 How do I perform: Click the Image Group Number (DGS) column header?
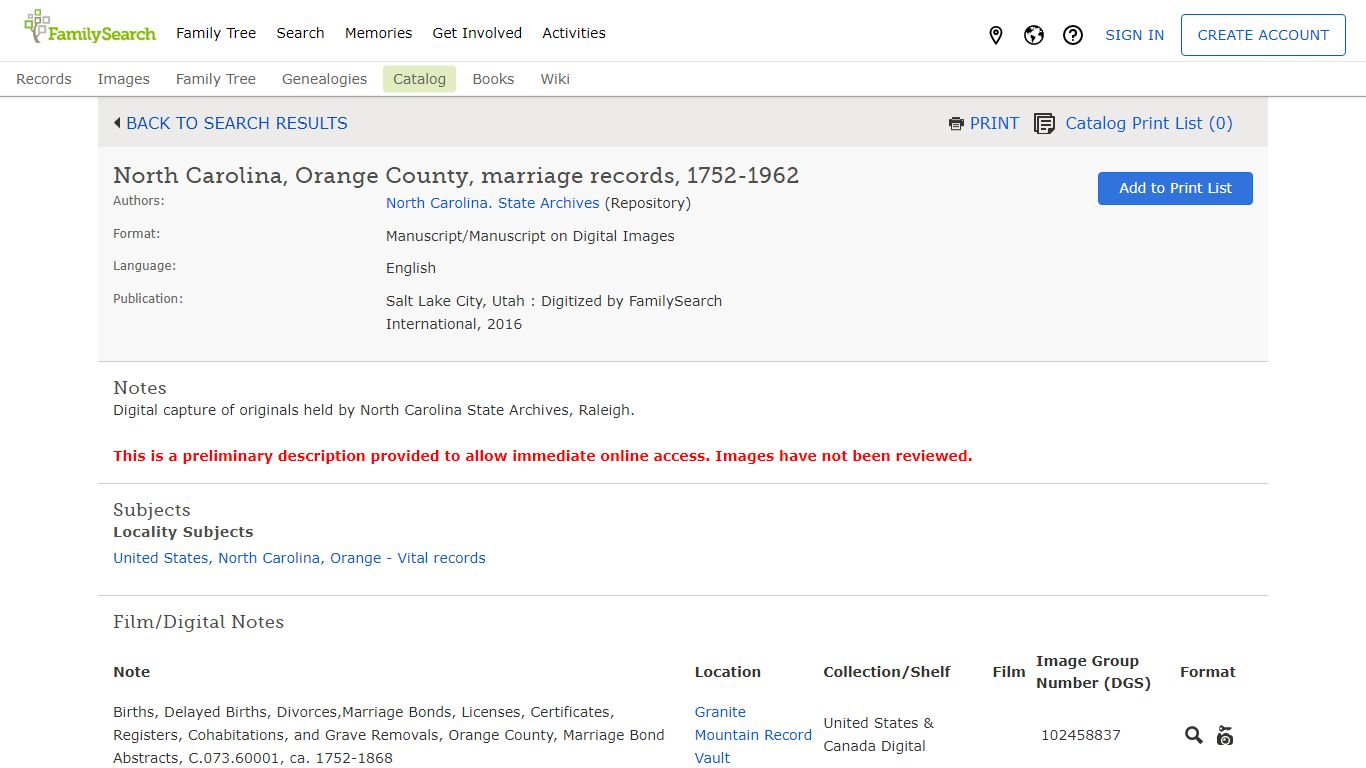(1093, 672)
